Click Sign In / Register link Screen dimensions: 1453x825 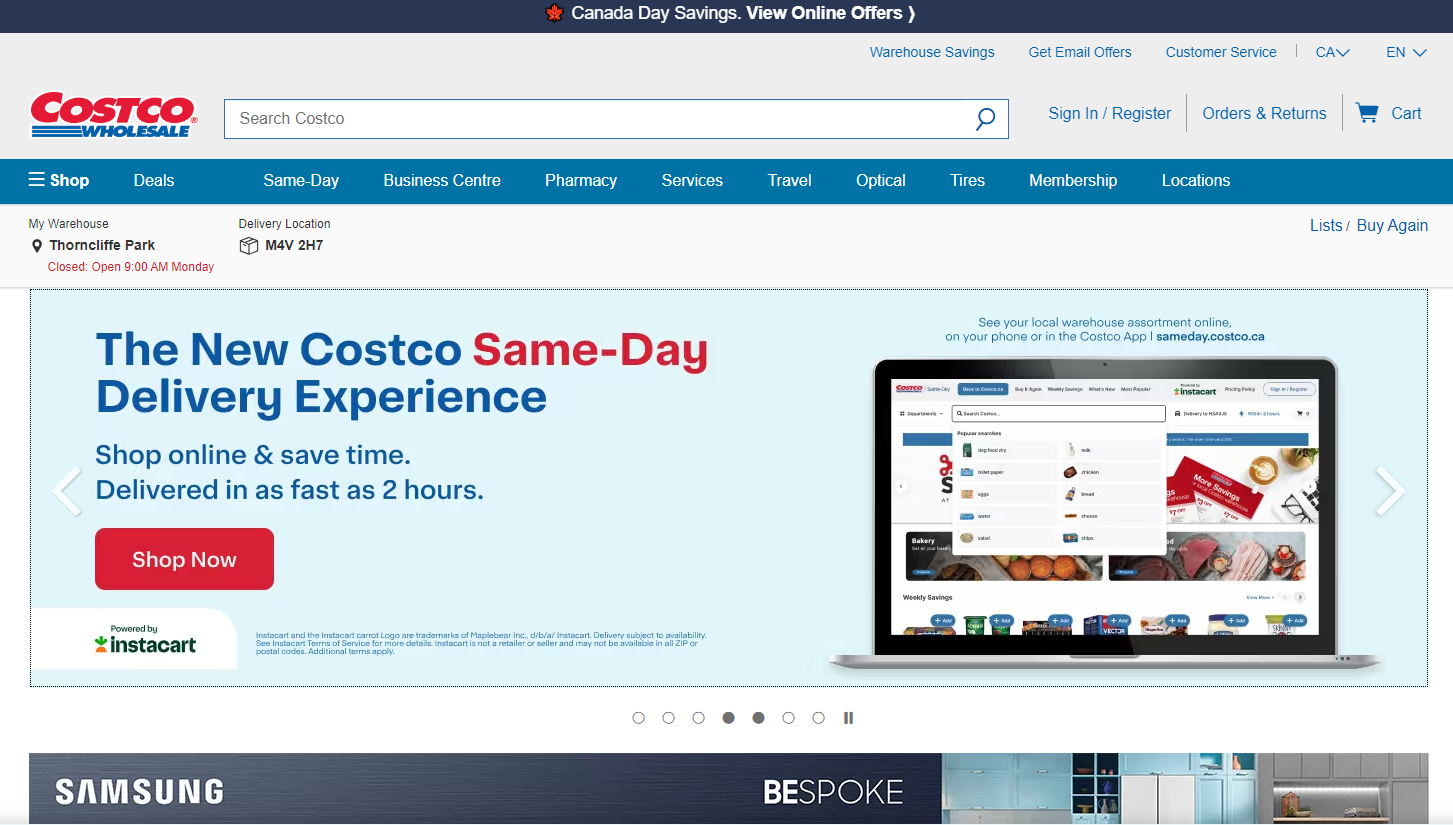pos(1109,113)
